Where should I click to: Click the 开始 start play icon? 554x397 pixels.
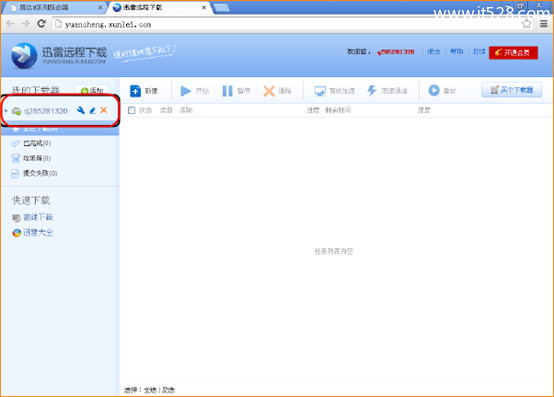tap(186, 91)
